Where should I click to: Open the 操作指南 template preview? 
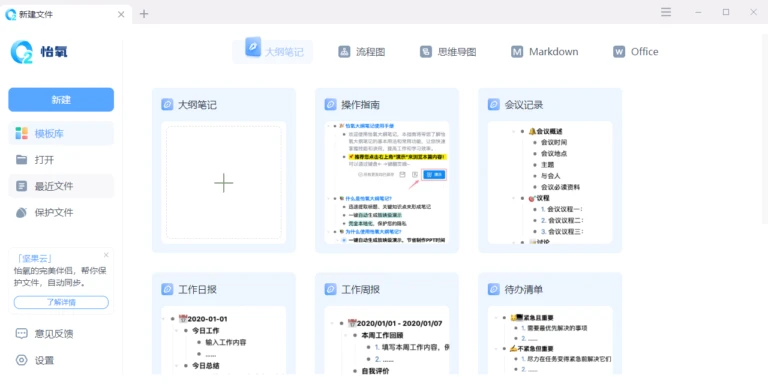pos(387,182)
